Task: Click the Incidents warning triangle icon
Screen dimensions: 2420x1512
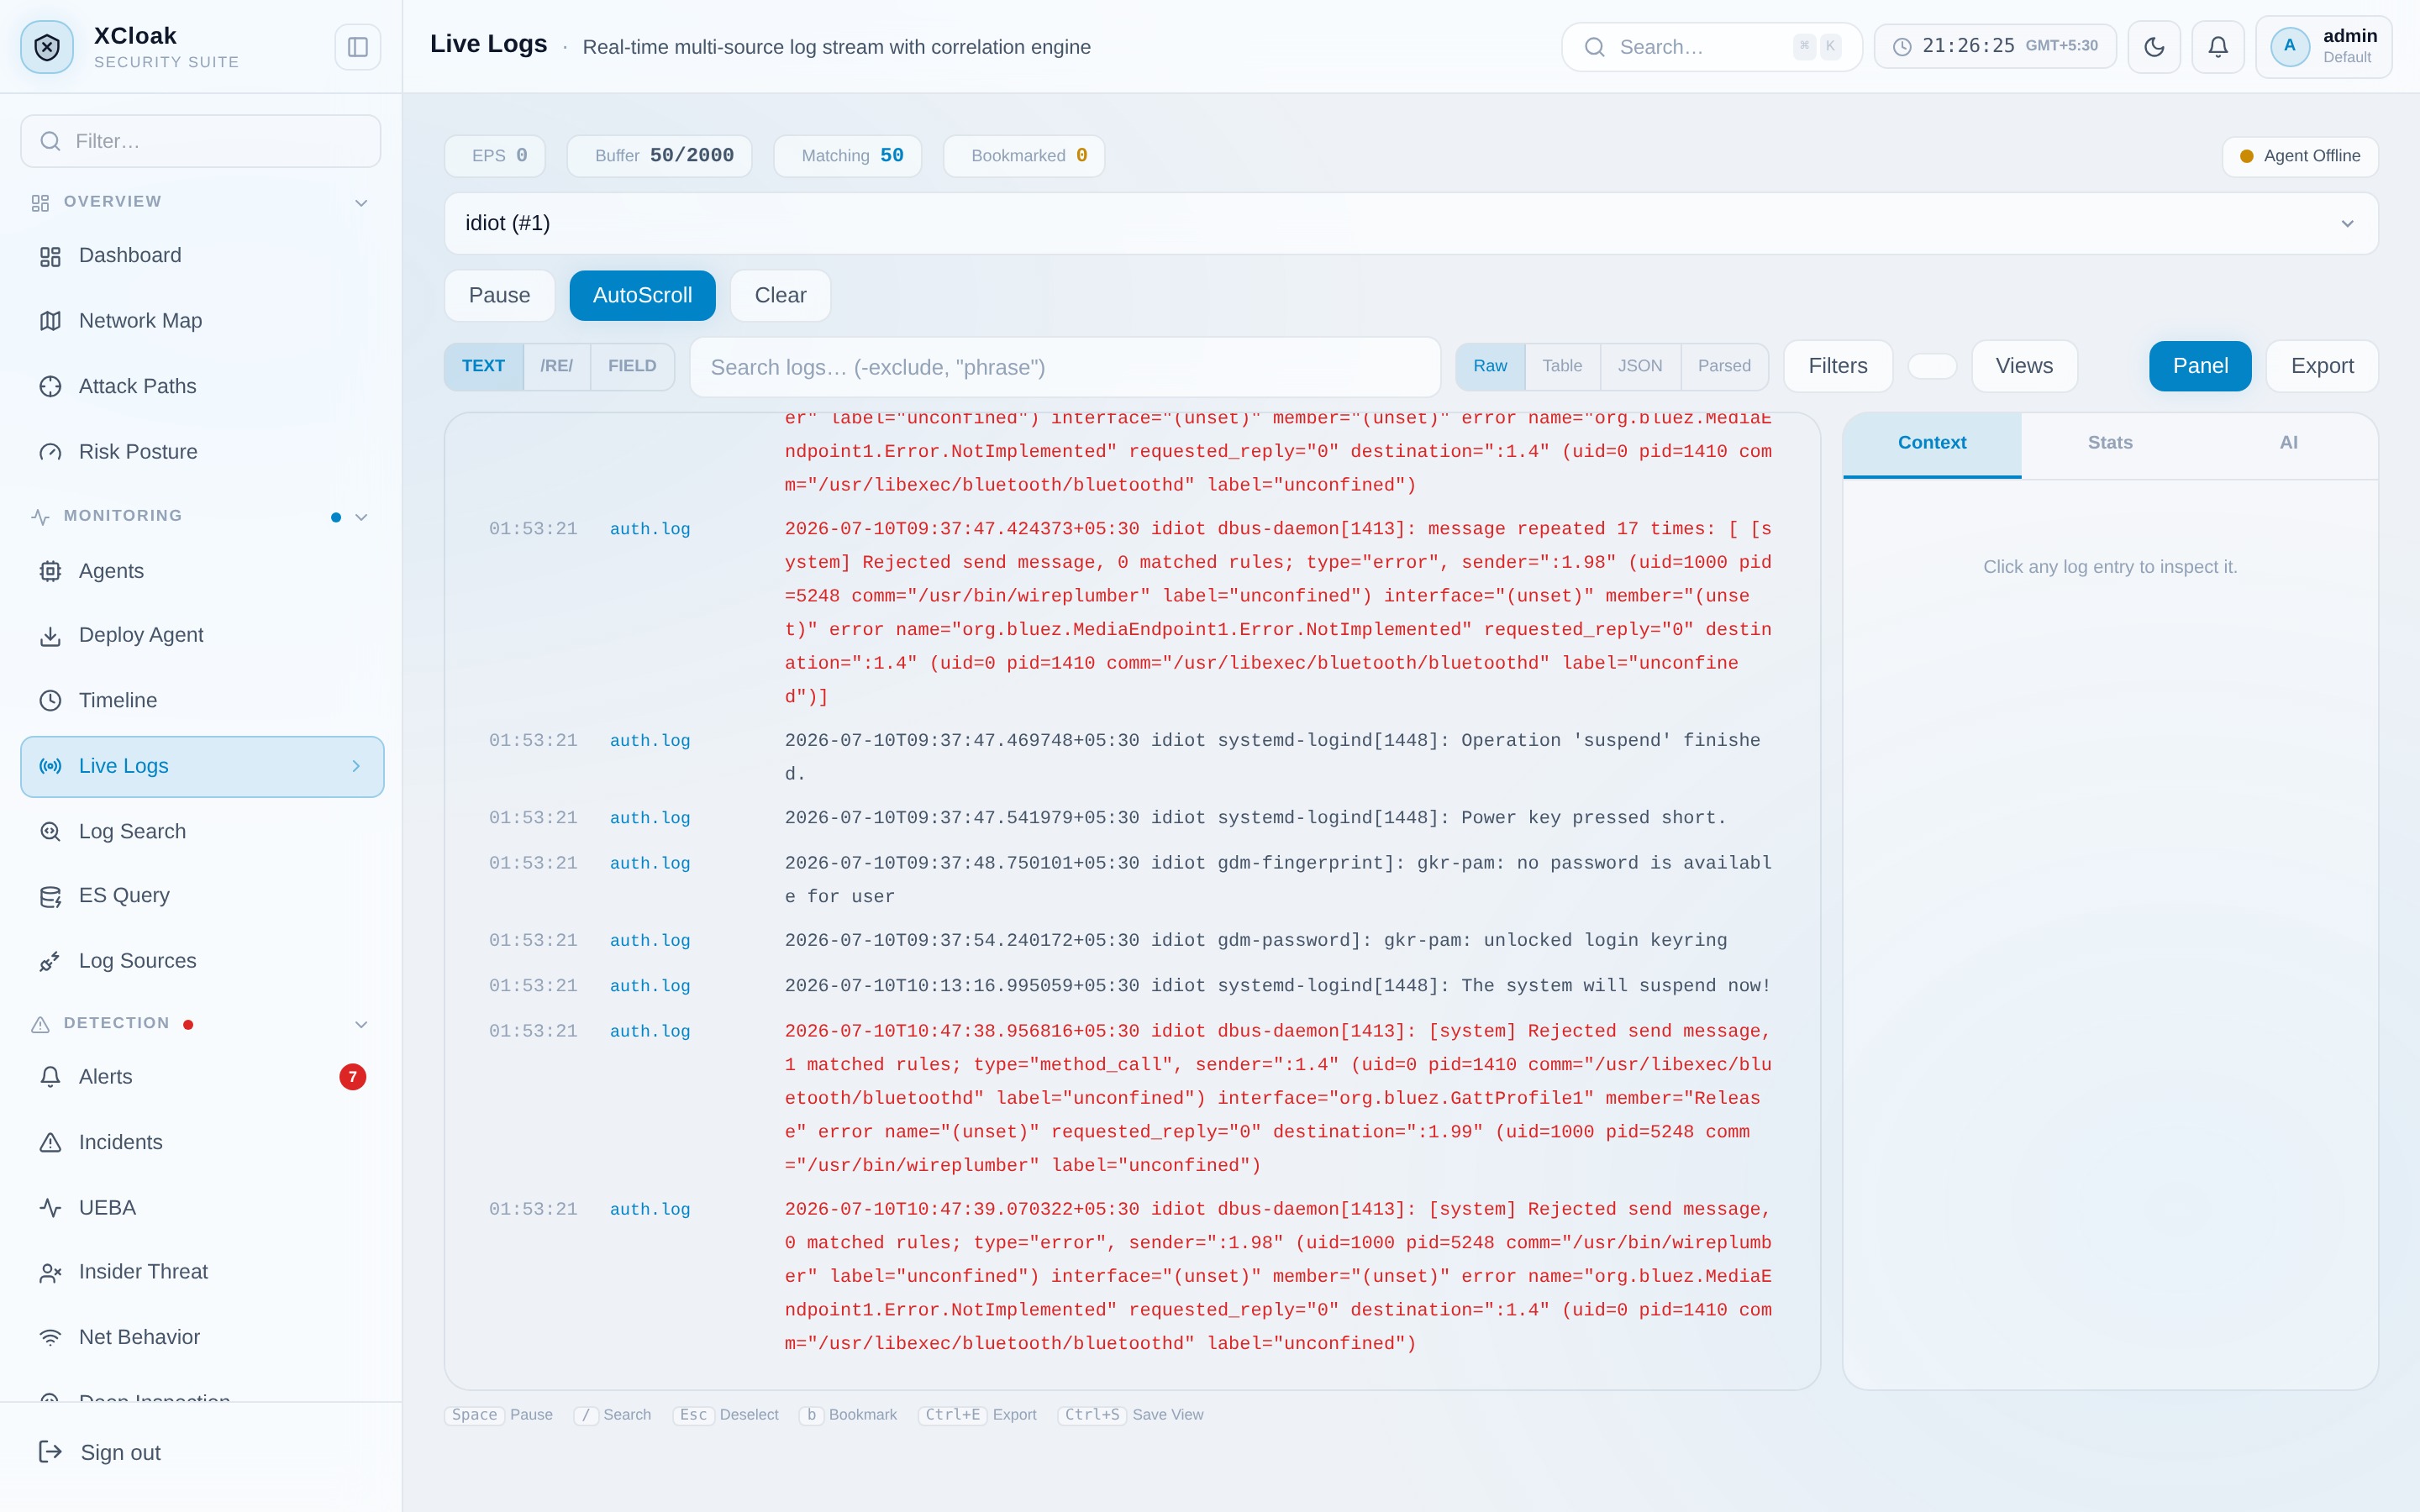Action: (x=50, y=1142)
